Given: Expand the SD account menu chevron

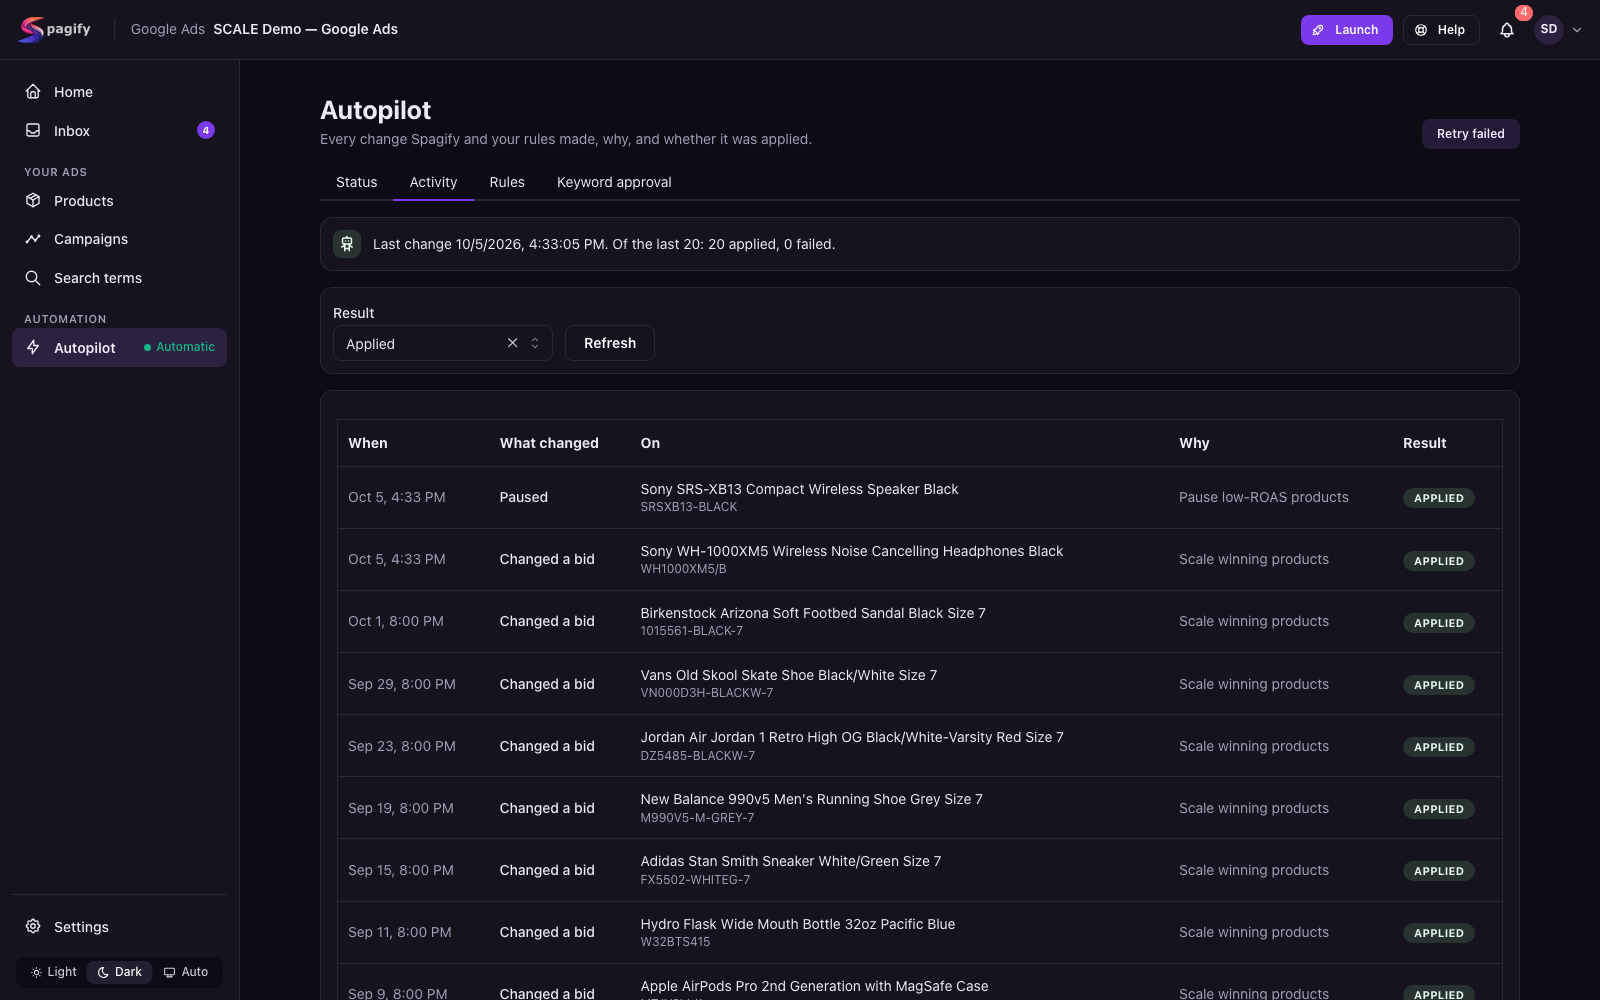Looking at the screenshot, I should pos(1577,30).
